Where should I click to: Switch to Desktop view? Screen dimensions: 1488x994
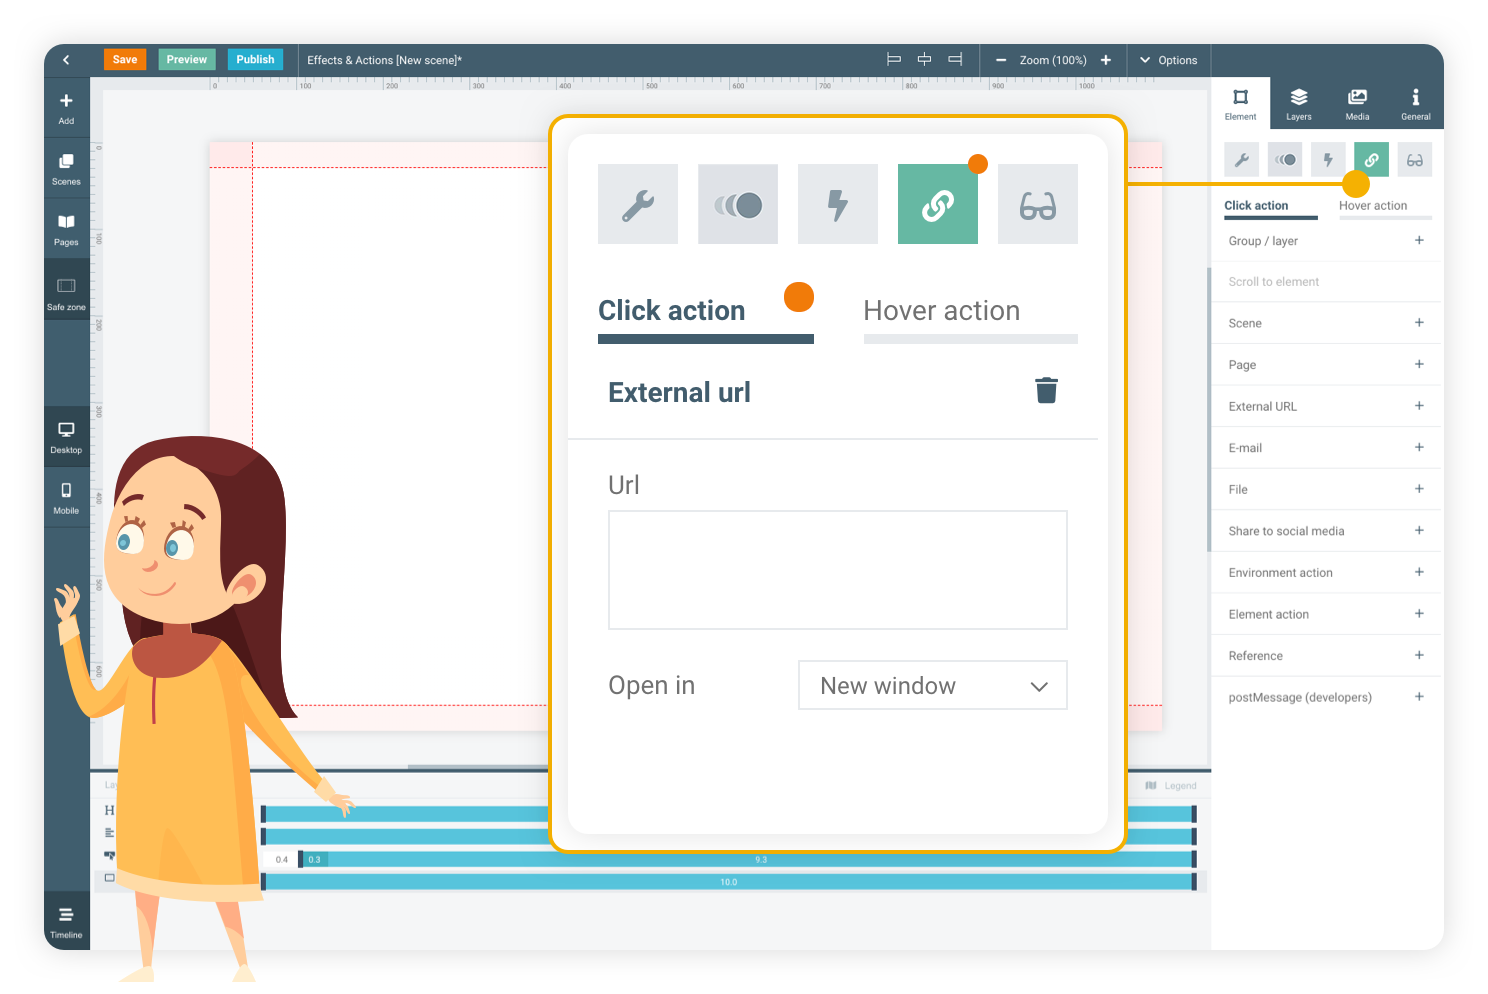(66, 436)
